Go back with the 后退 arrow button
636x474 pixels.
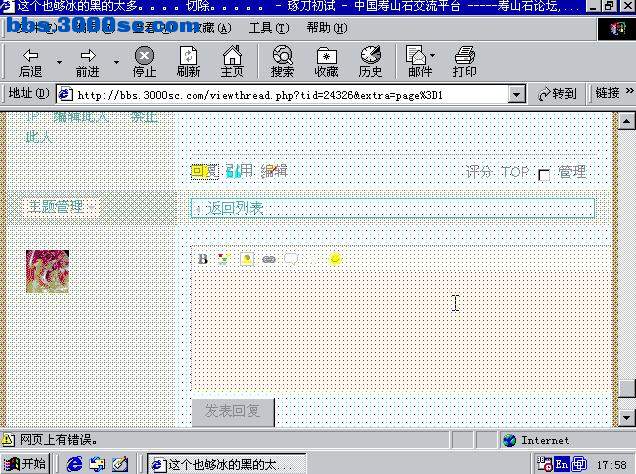(31, 62)
